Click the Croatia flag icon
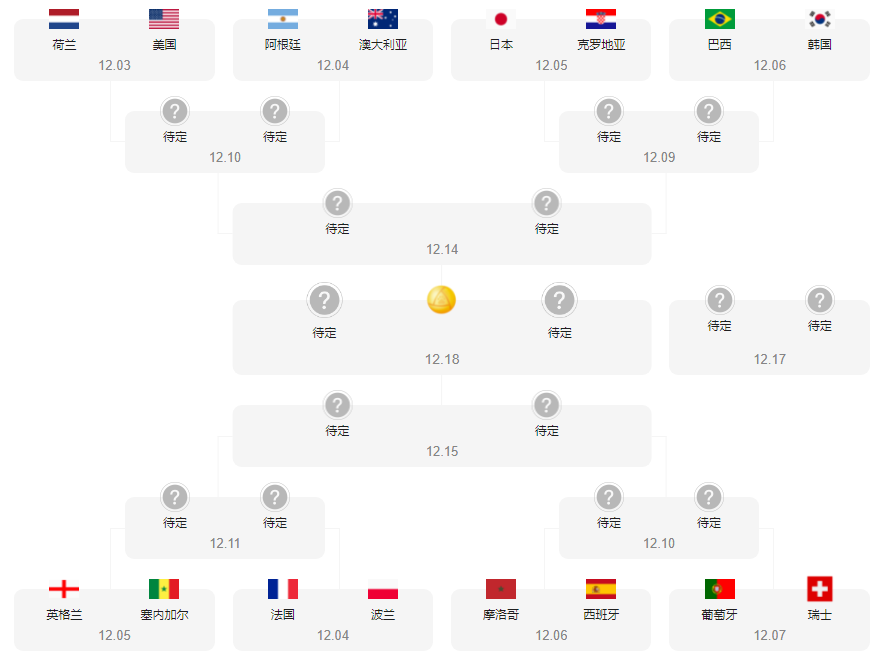Viewport: 890px width, 662px height. pyautogui.click(x=601, y=19)
